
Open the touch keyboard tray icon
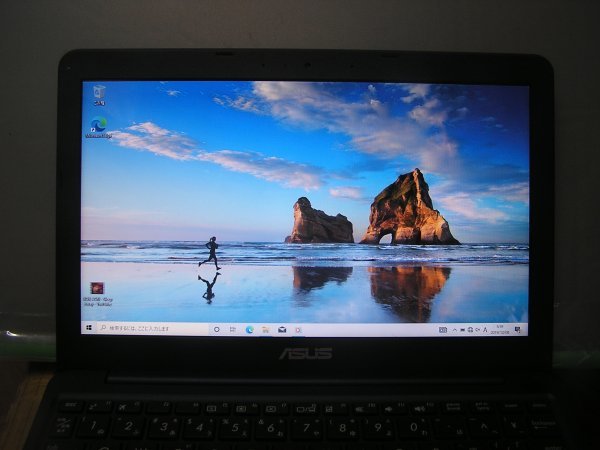point(443,330)
